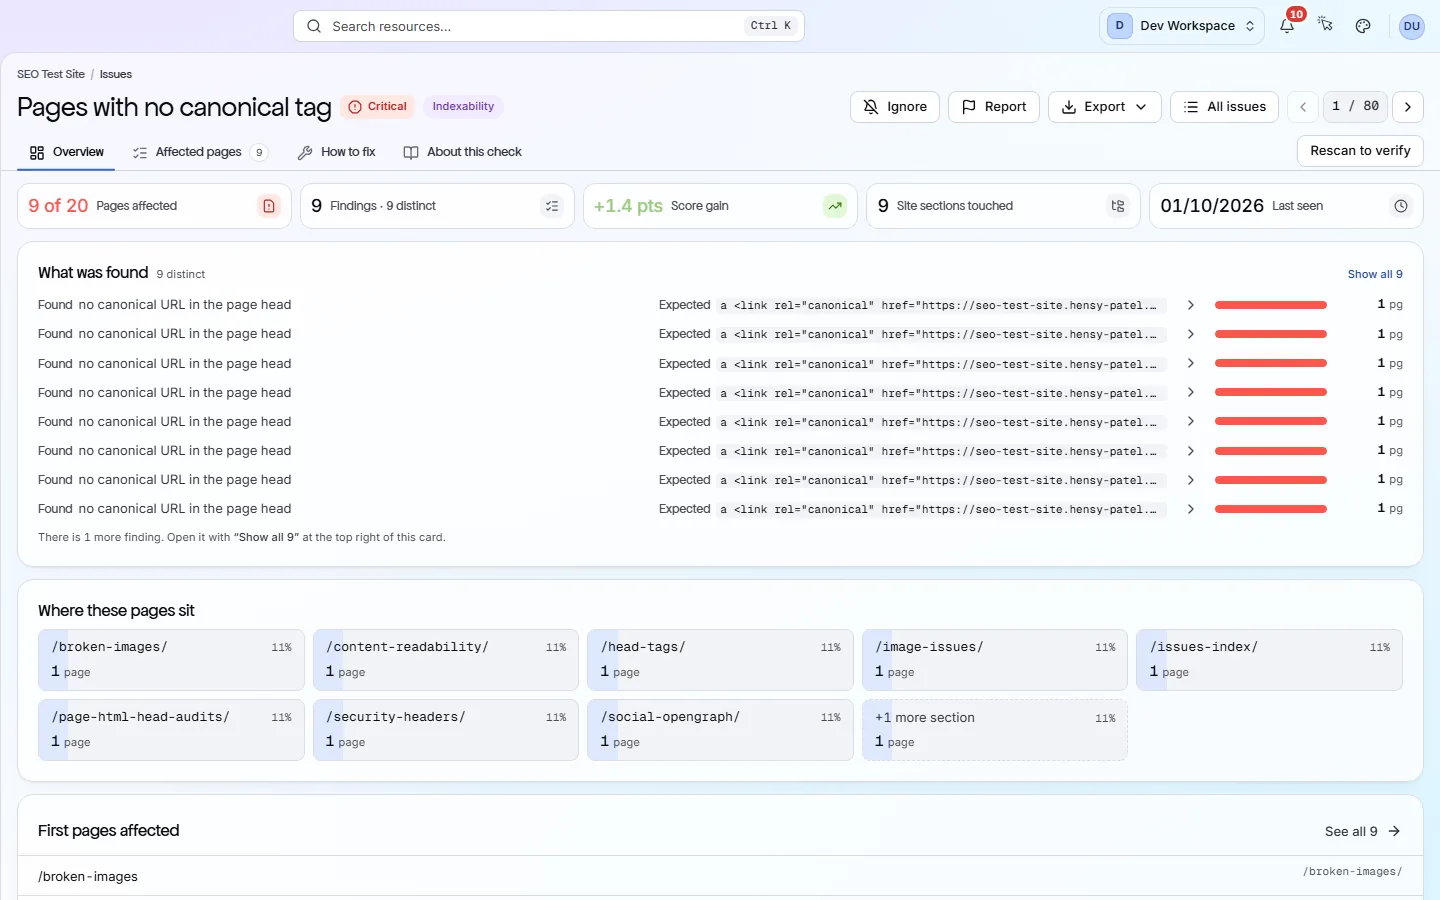Click the Score gain trend icon
Viewport: 1440px width, 900px height.
(x=835, y=206)
